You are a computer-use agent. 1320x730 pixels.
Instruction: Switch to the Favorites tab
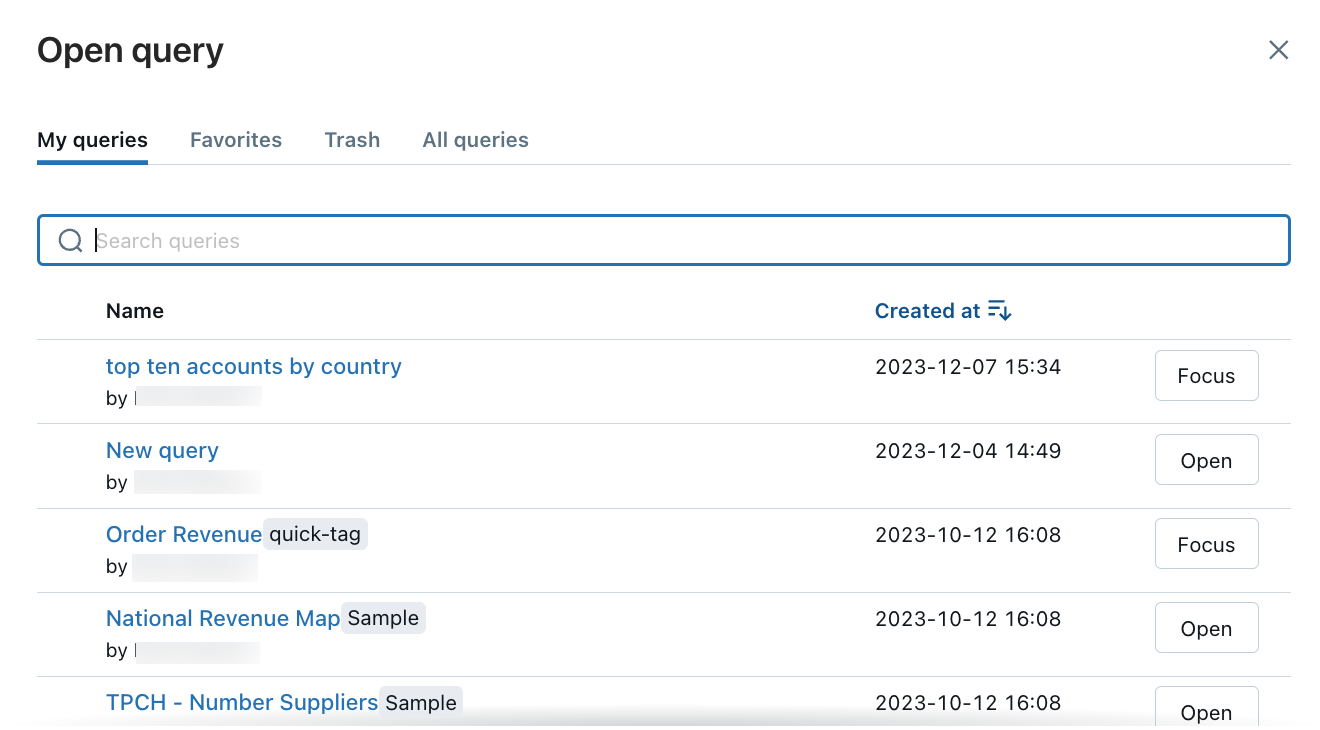coord(236,140)
